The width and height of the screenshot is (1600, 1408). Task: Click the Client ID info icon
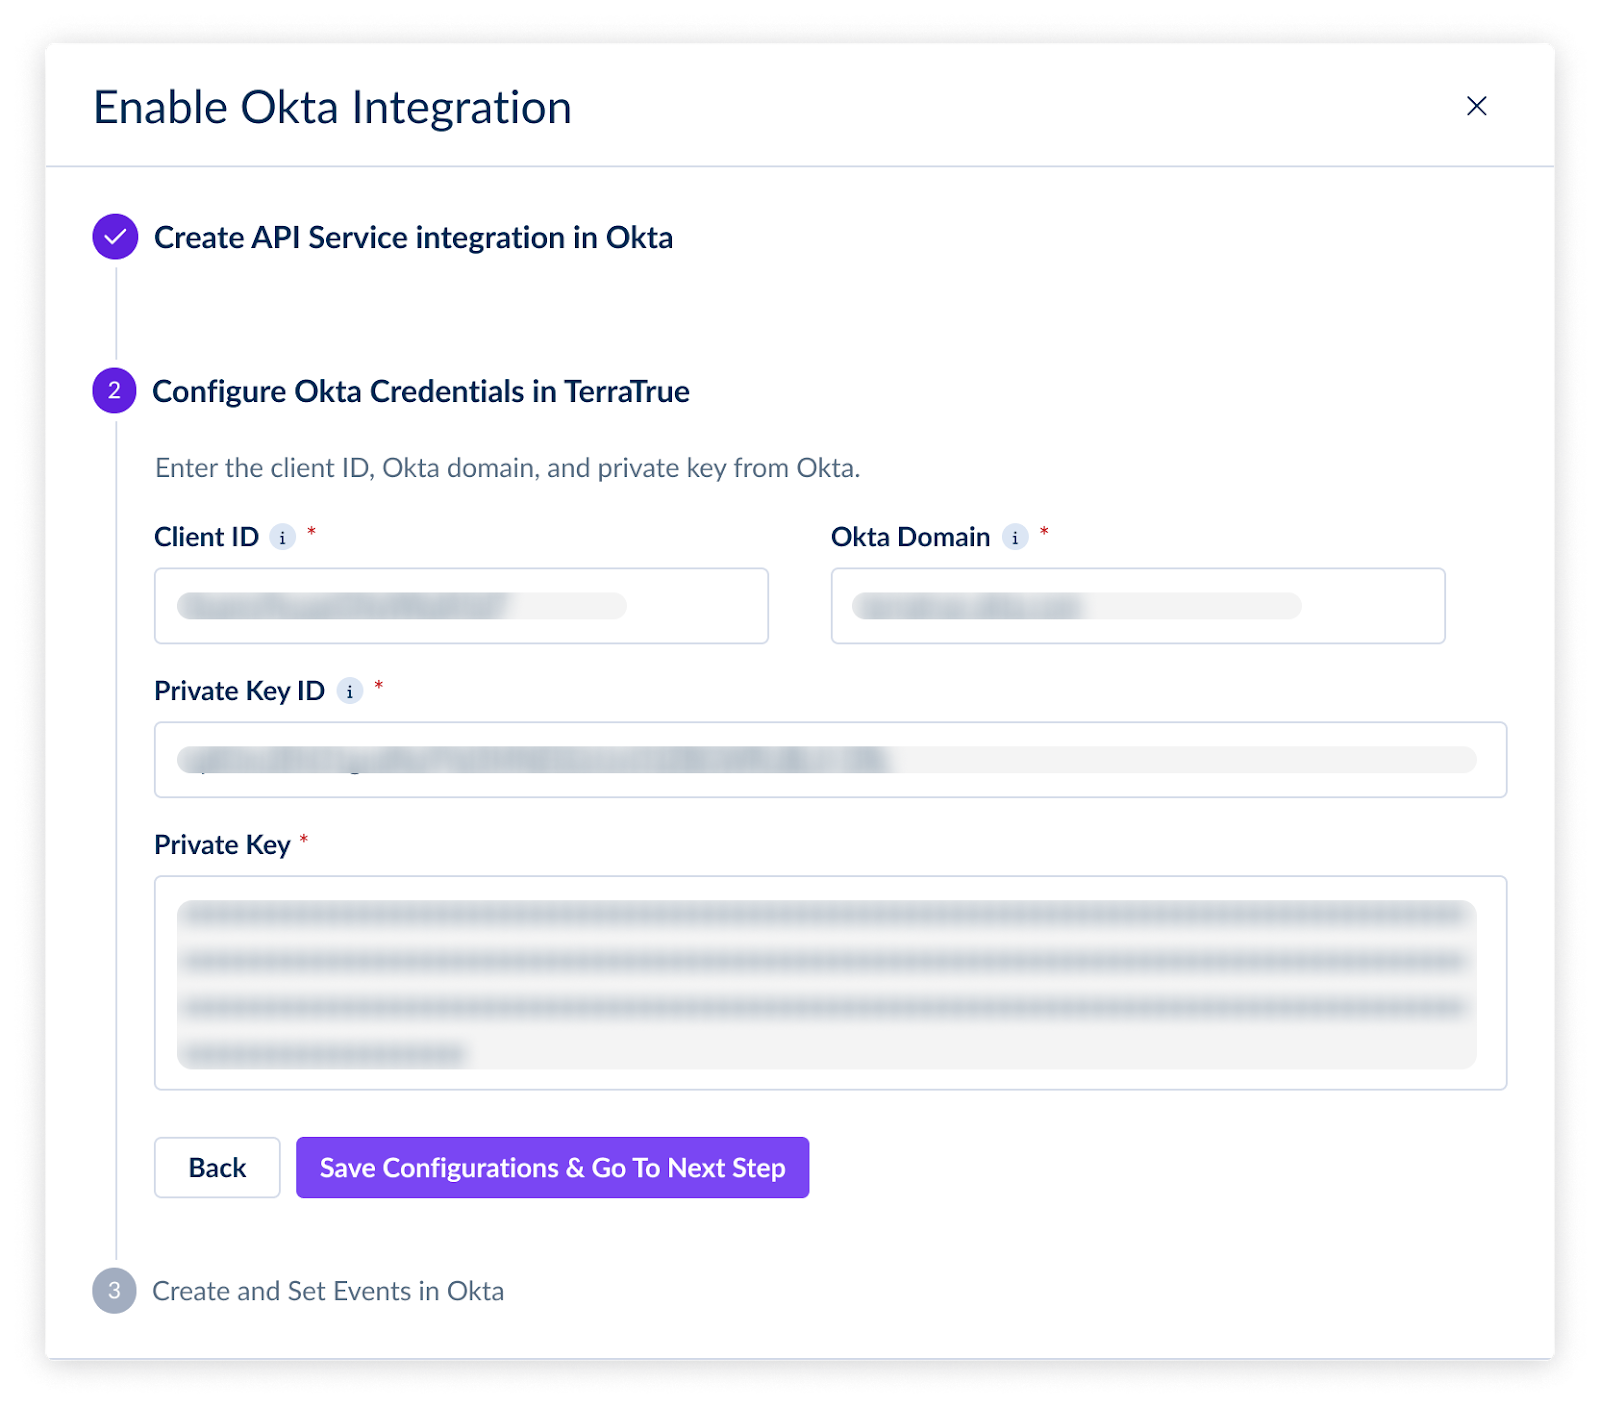click(x=283, y=538)
